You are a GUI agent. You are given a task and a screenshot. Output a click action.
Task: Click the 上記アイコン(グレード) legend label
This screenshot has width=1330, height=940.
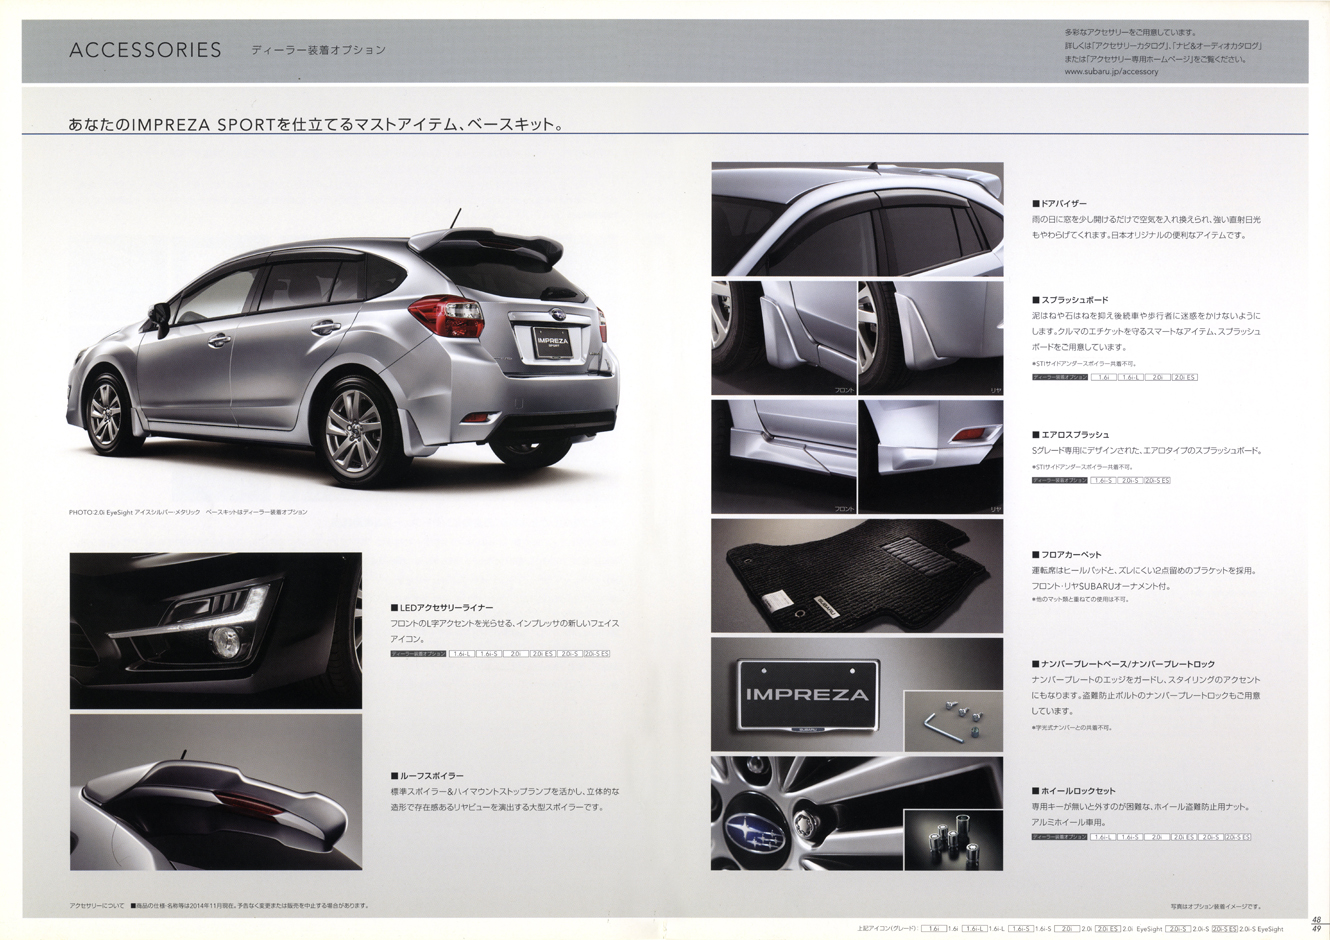(x=888, y=930)
